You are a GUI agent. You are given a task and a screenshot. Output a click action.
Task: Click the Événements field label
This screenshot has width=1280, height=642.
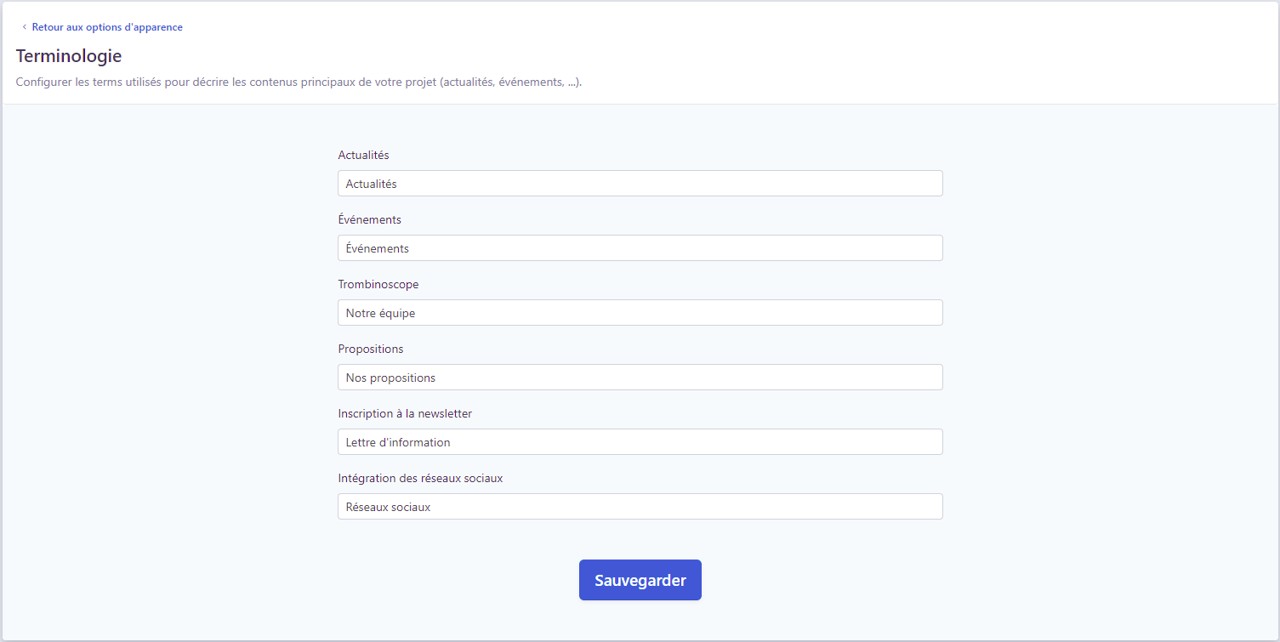tap(370, 220)
